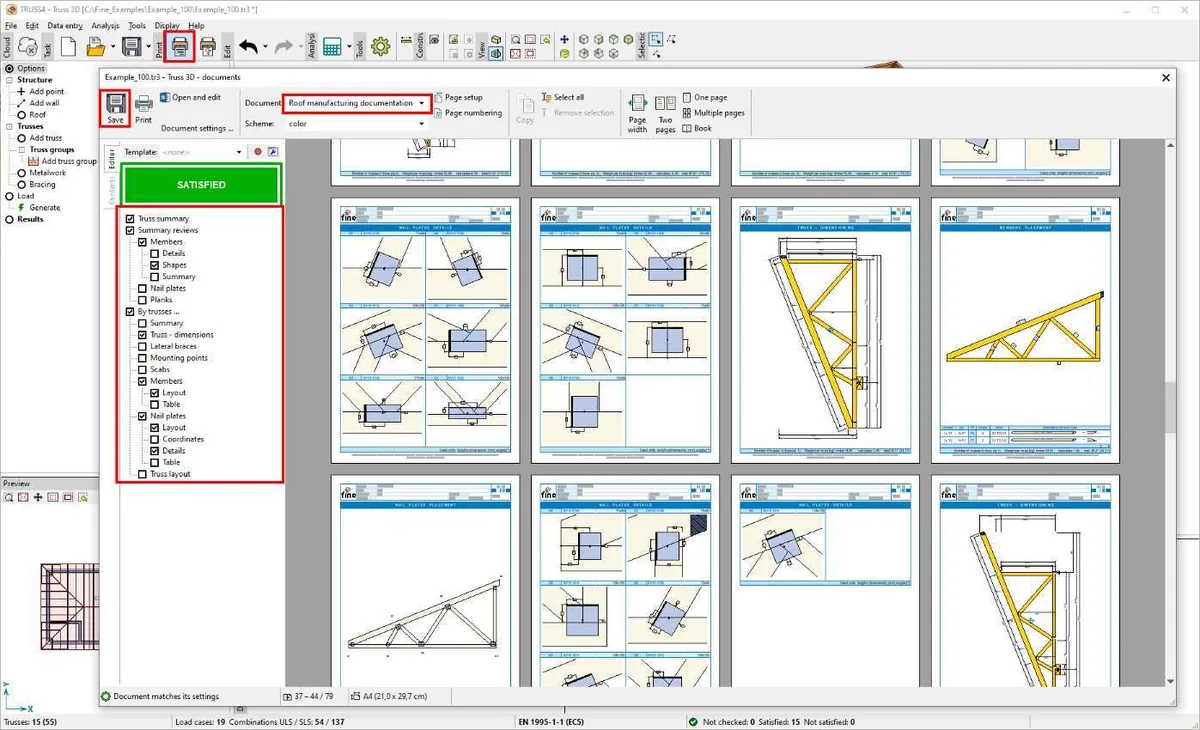This screenshot has width=1200, height=730.
Task: Enable the Lateral braces checkbox
Action: 142,346
